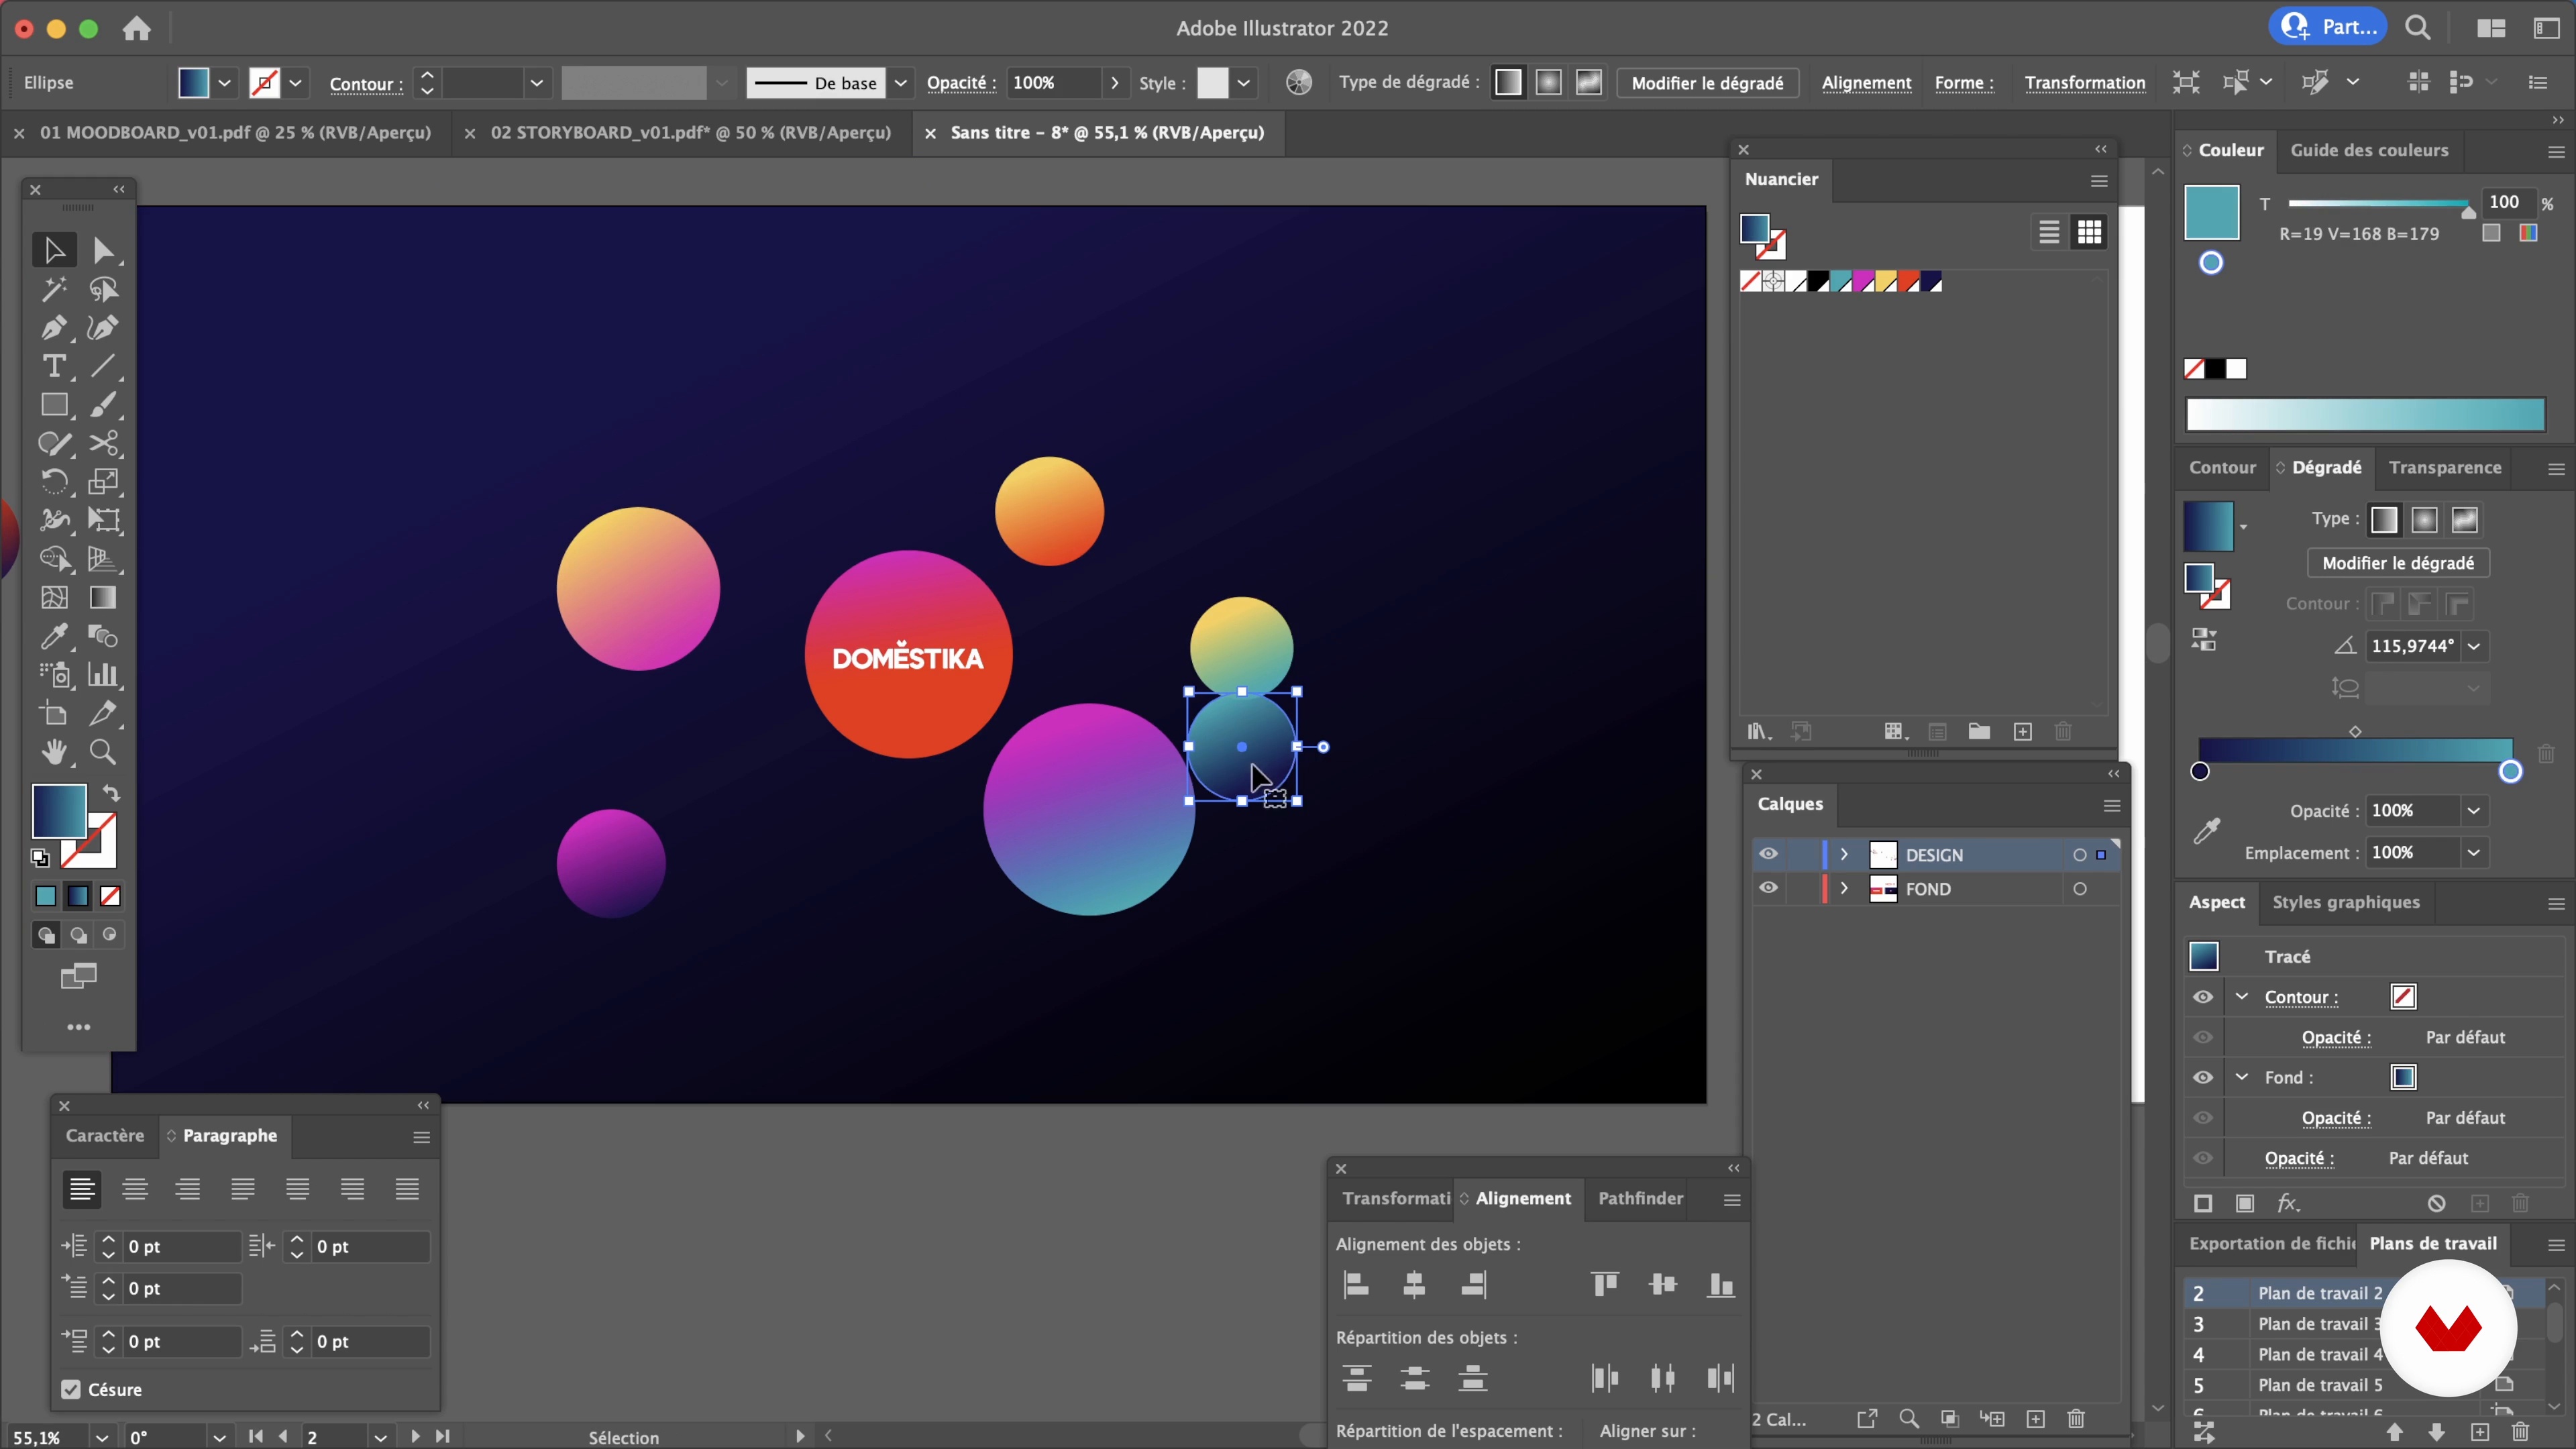
Task: Select the Rotate tool
Action: (x=54, y=482)
